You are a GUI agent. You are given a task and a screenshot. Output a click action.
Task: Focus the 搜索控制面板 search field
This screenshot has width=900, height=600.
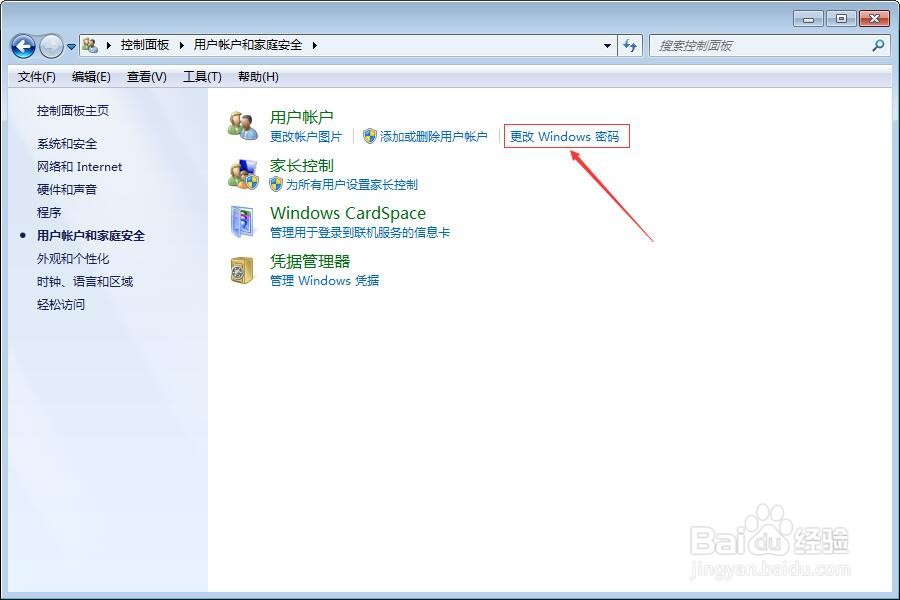coord(769,45)
